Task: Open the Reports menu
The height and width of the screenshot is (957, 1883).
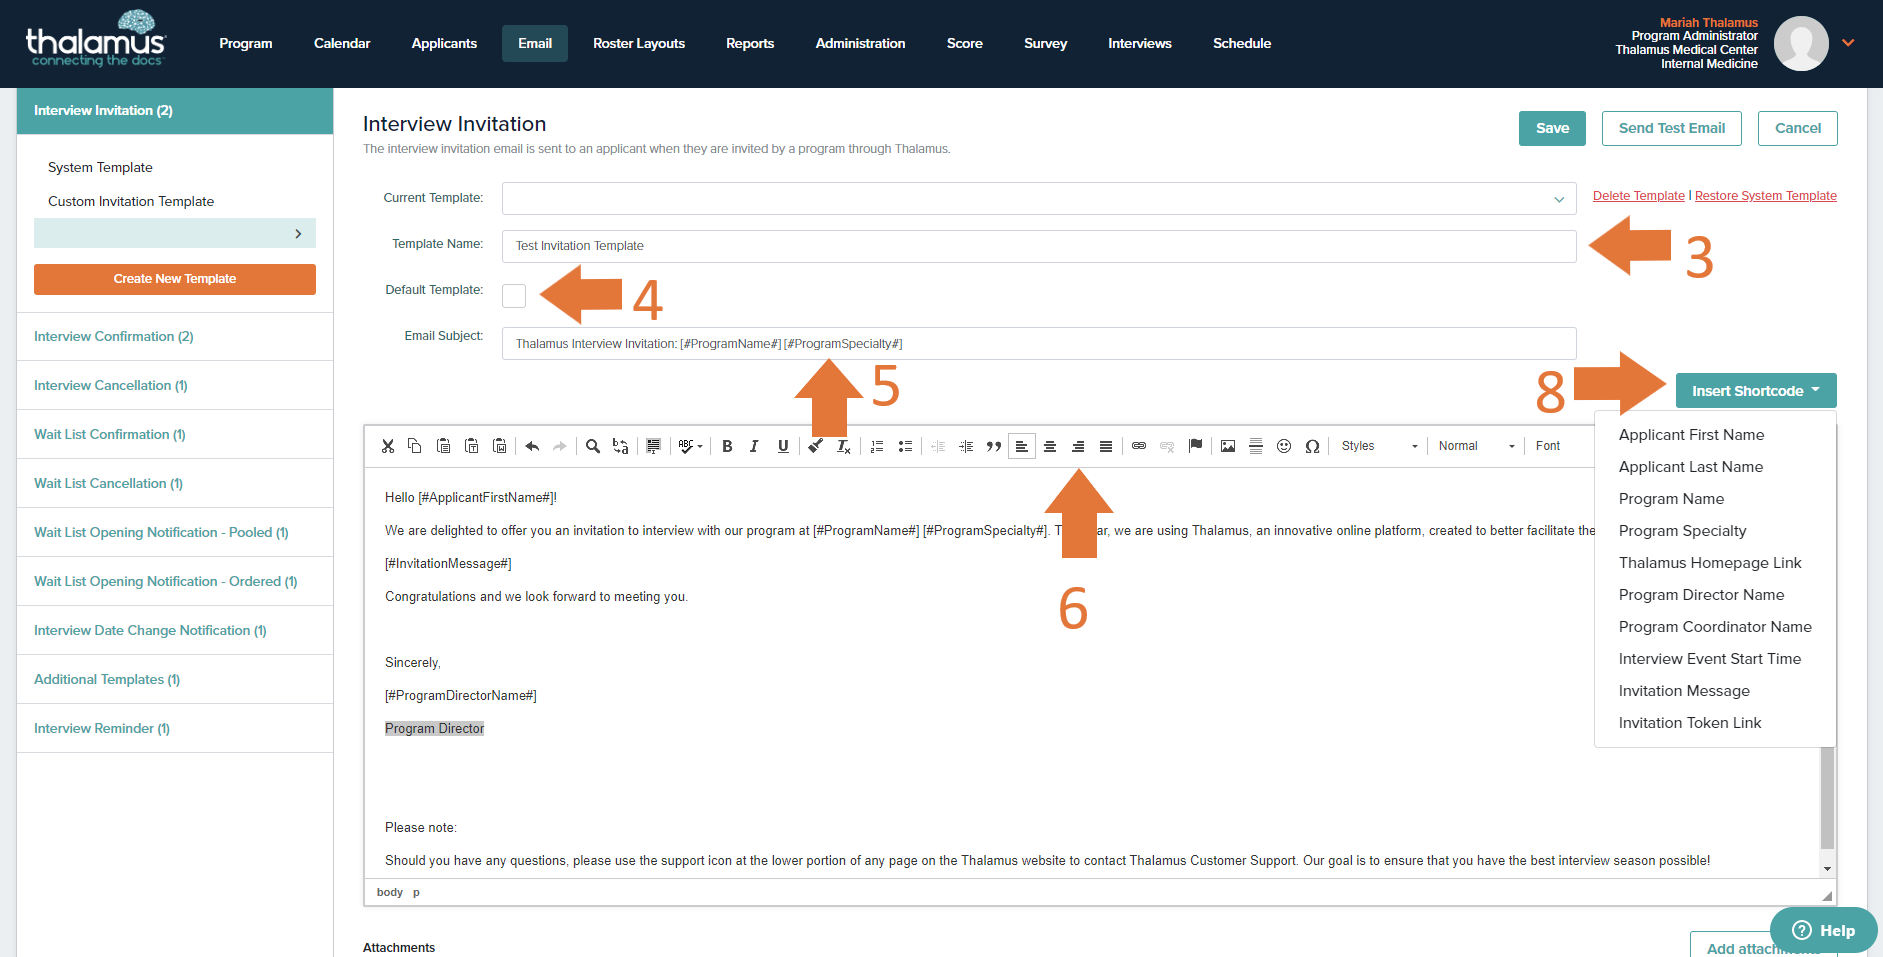Action: tap(750, 43)
